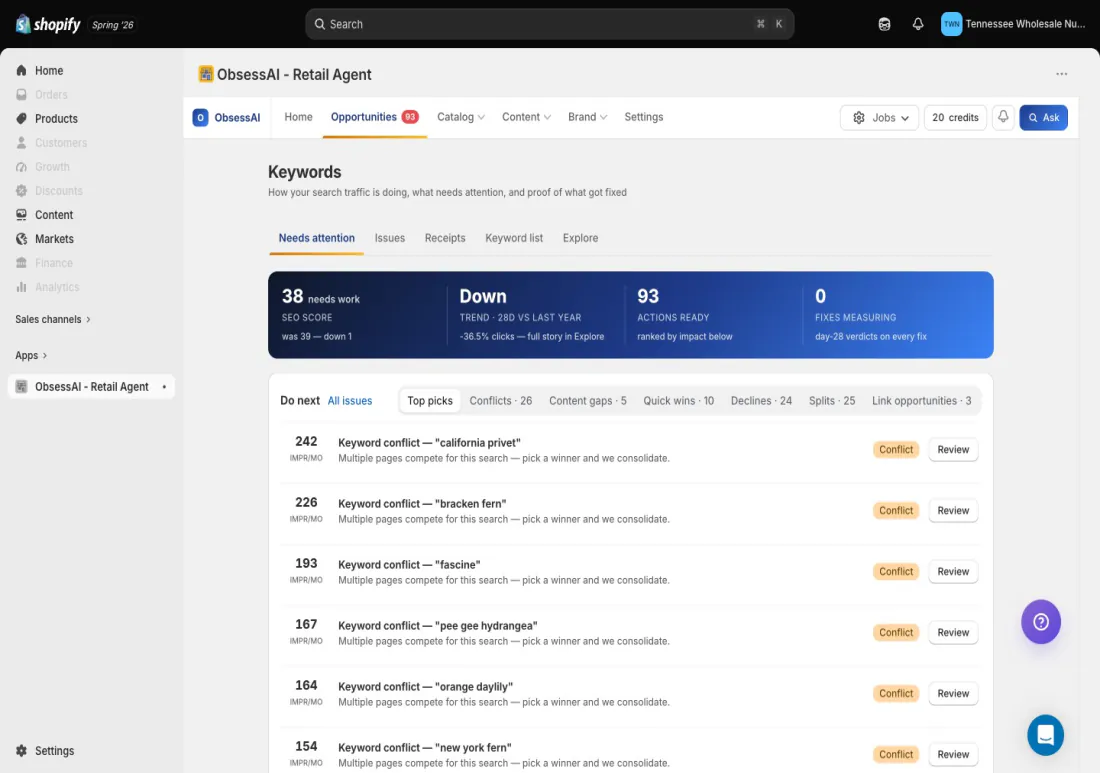
Task: Expand Sales channels section
Action: click(53, 319)
